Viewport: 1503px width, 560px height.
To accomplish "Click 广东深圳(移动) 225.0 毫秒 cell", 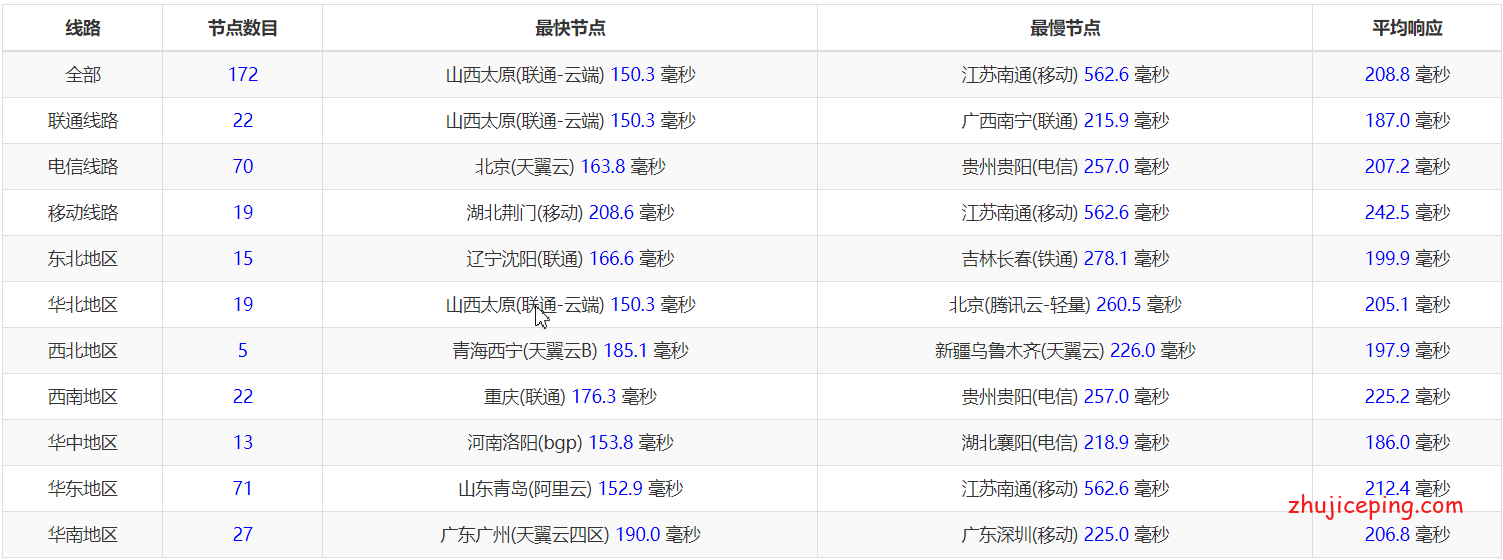I will pos(1065,535).
